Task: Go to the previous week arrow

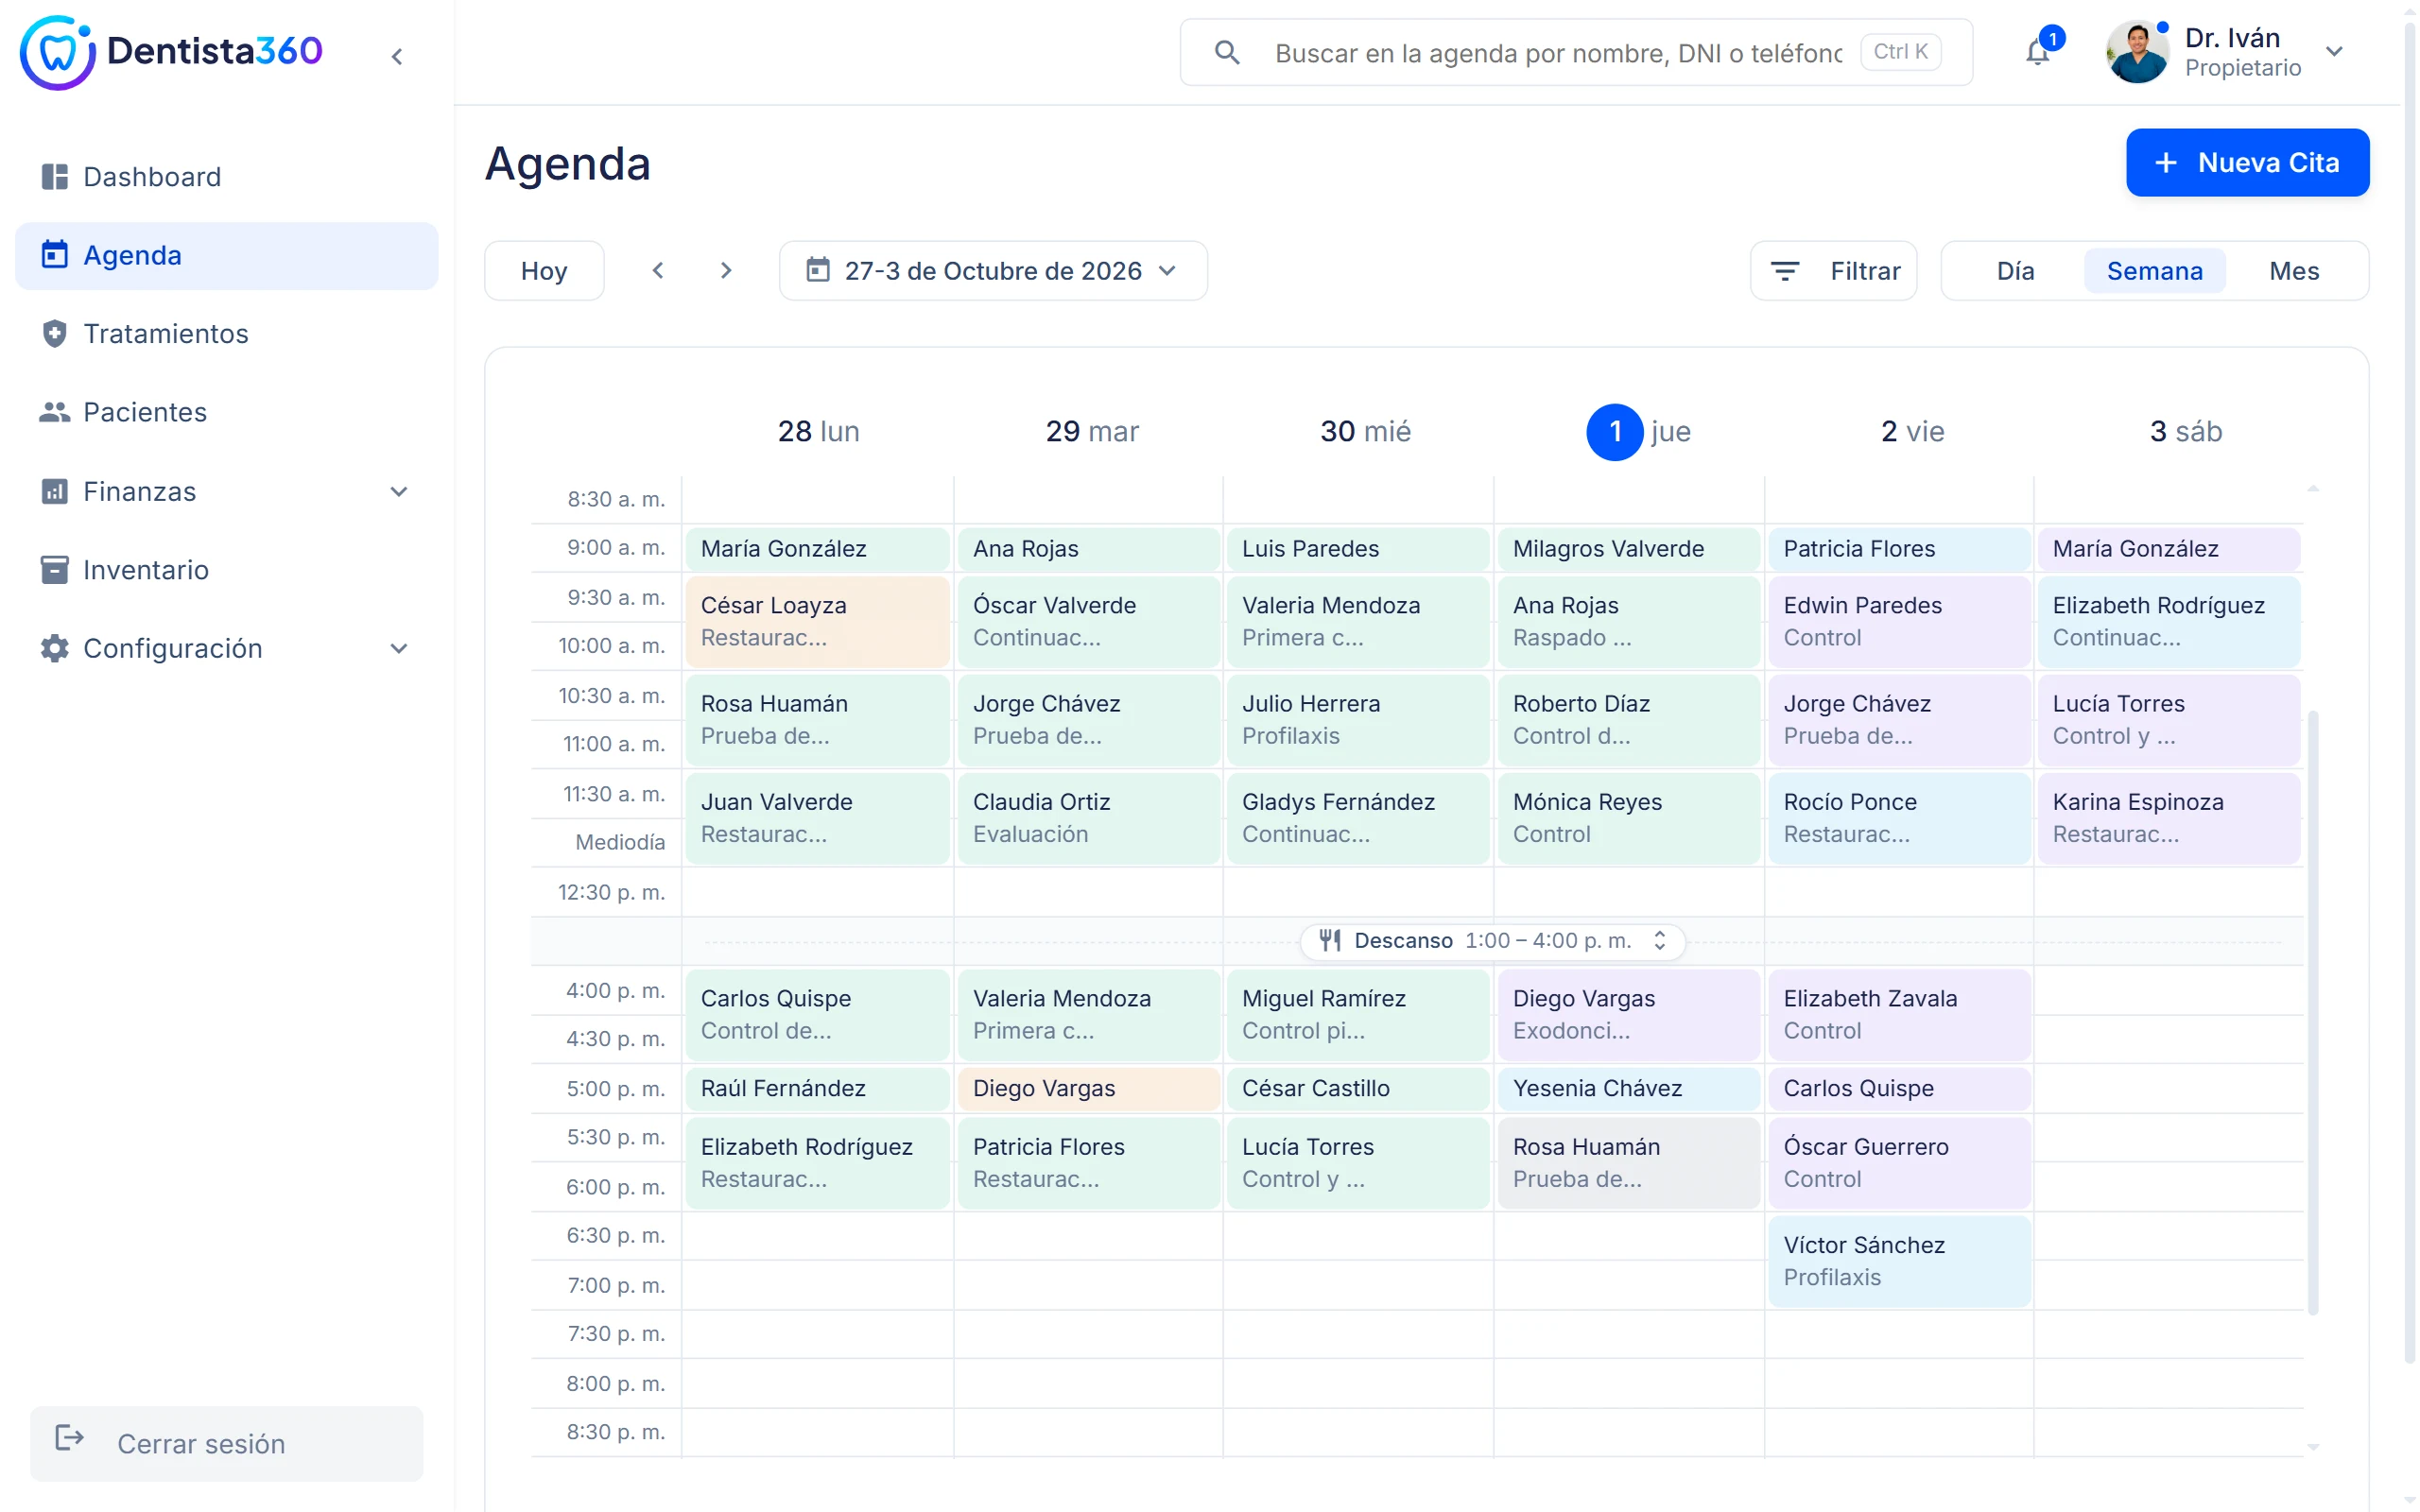Action: point(658,270)
